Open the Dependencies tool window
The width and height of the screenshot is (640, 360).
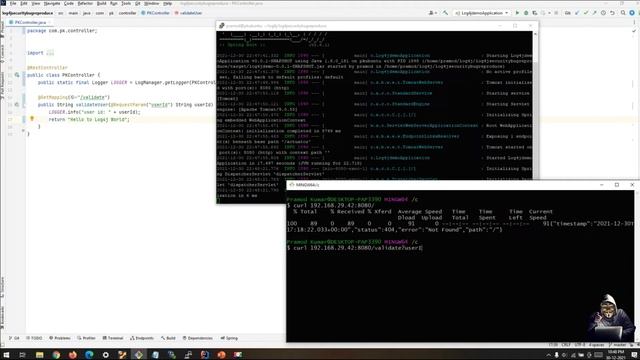(198, 338)
